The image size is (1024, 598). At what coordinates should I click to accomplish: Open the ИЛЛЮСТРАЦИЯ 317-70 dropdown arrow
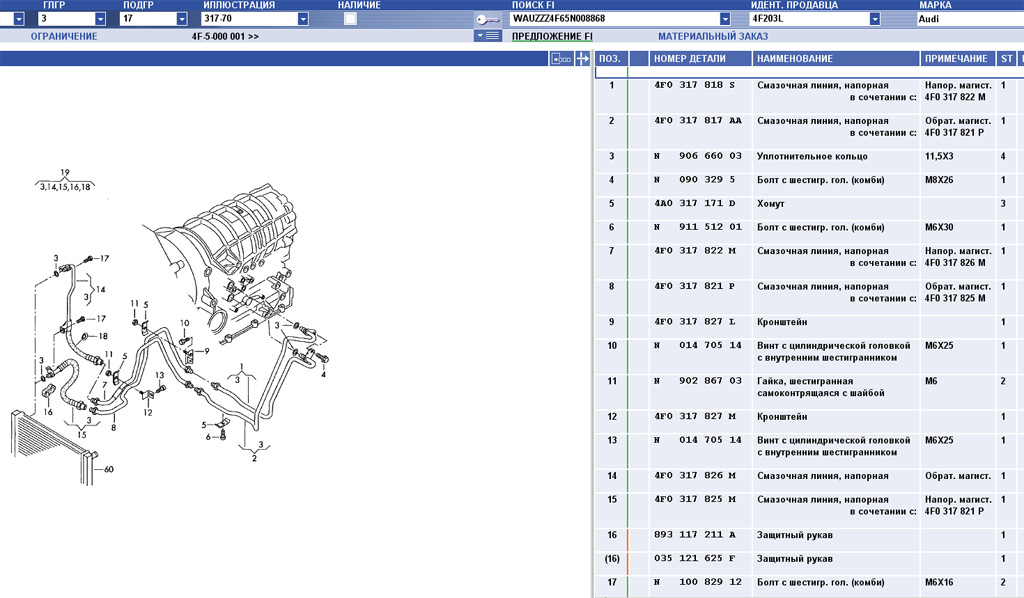302,19
